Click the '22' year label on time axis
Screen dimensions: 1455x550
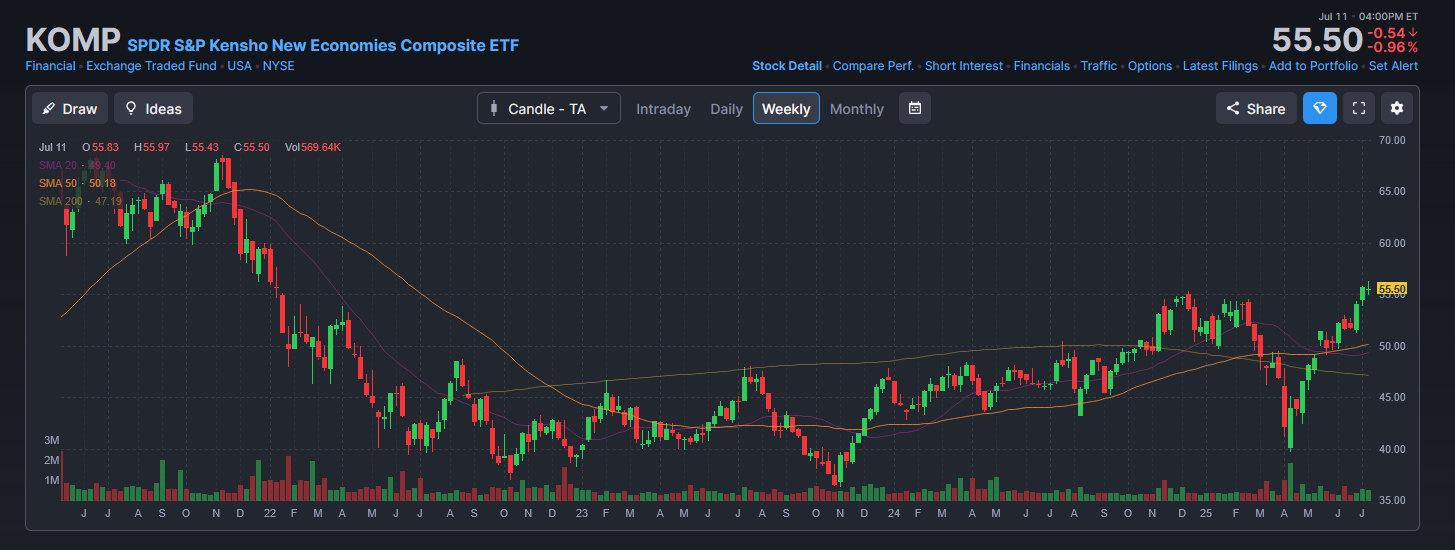point(270,513)
